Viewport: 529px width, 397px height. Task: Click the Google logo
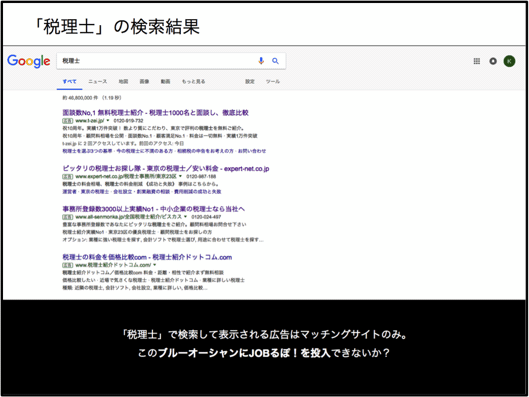[29, 61]
